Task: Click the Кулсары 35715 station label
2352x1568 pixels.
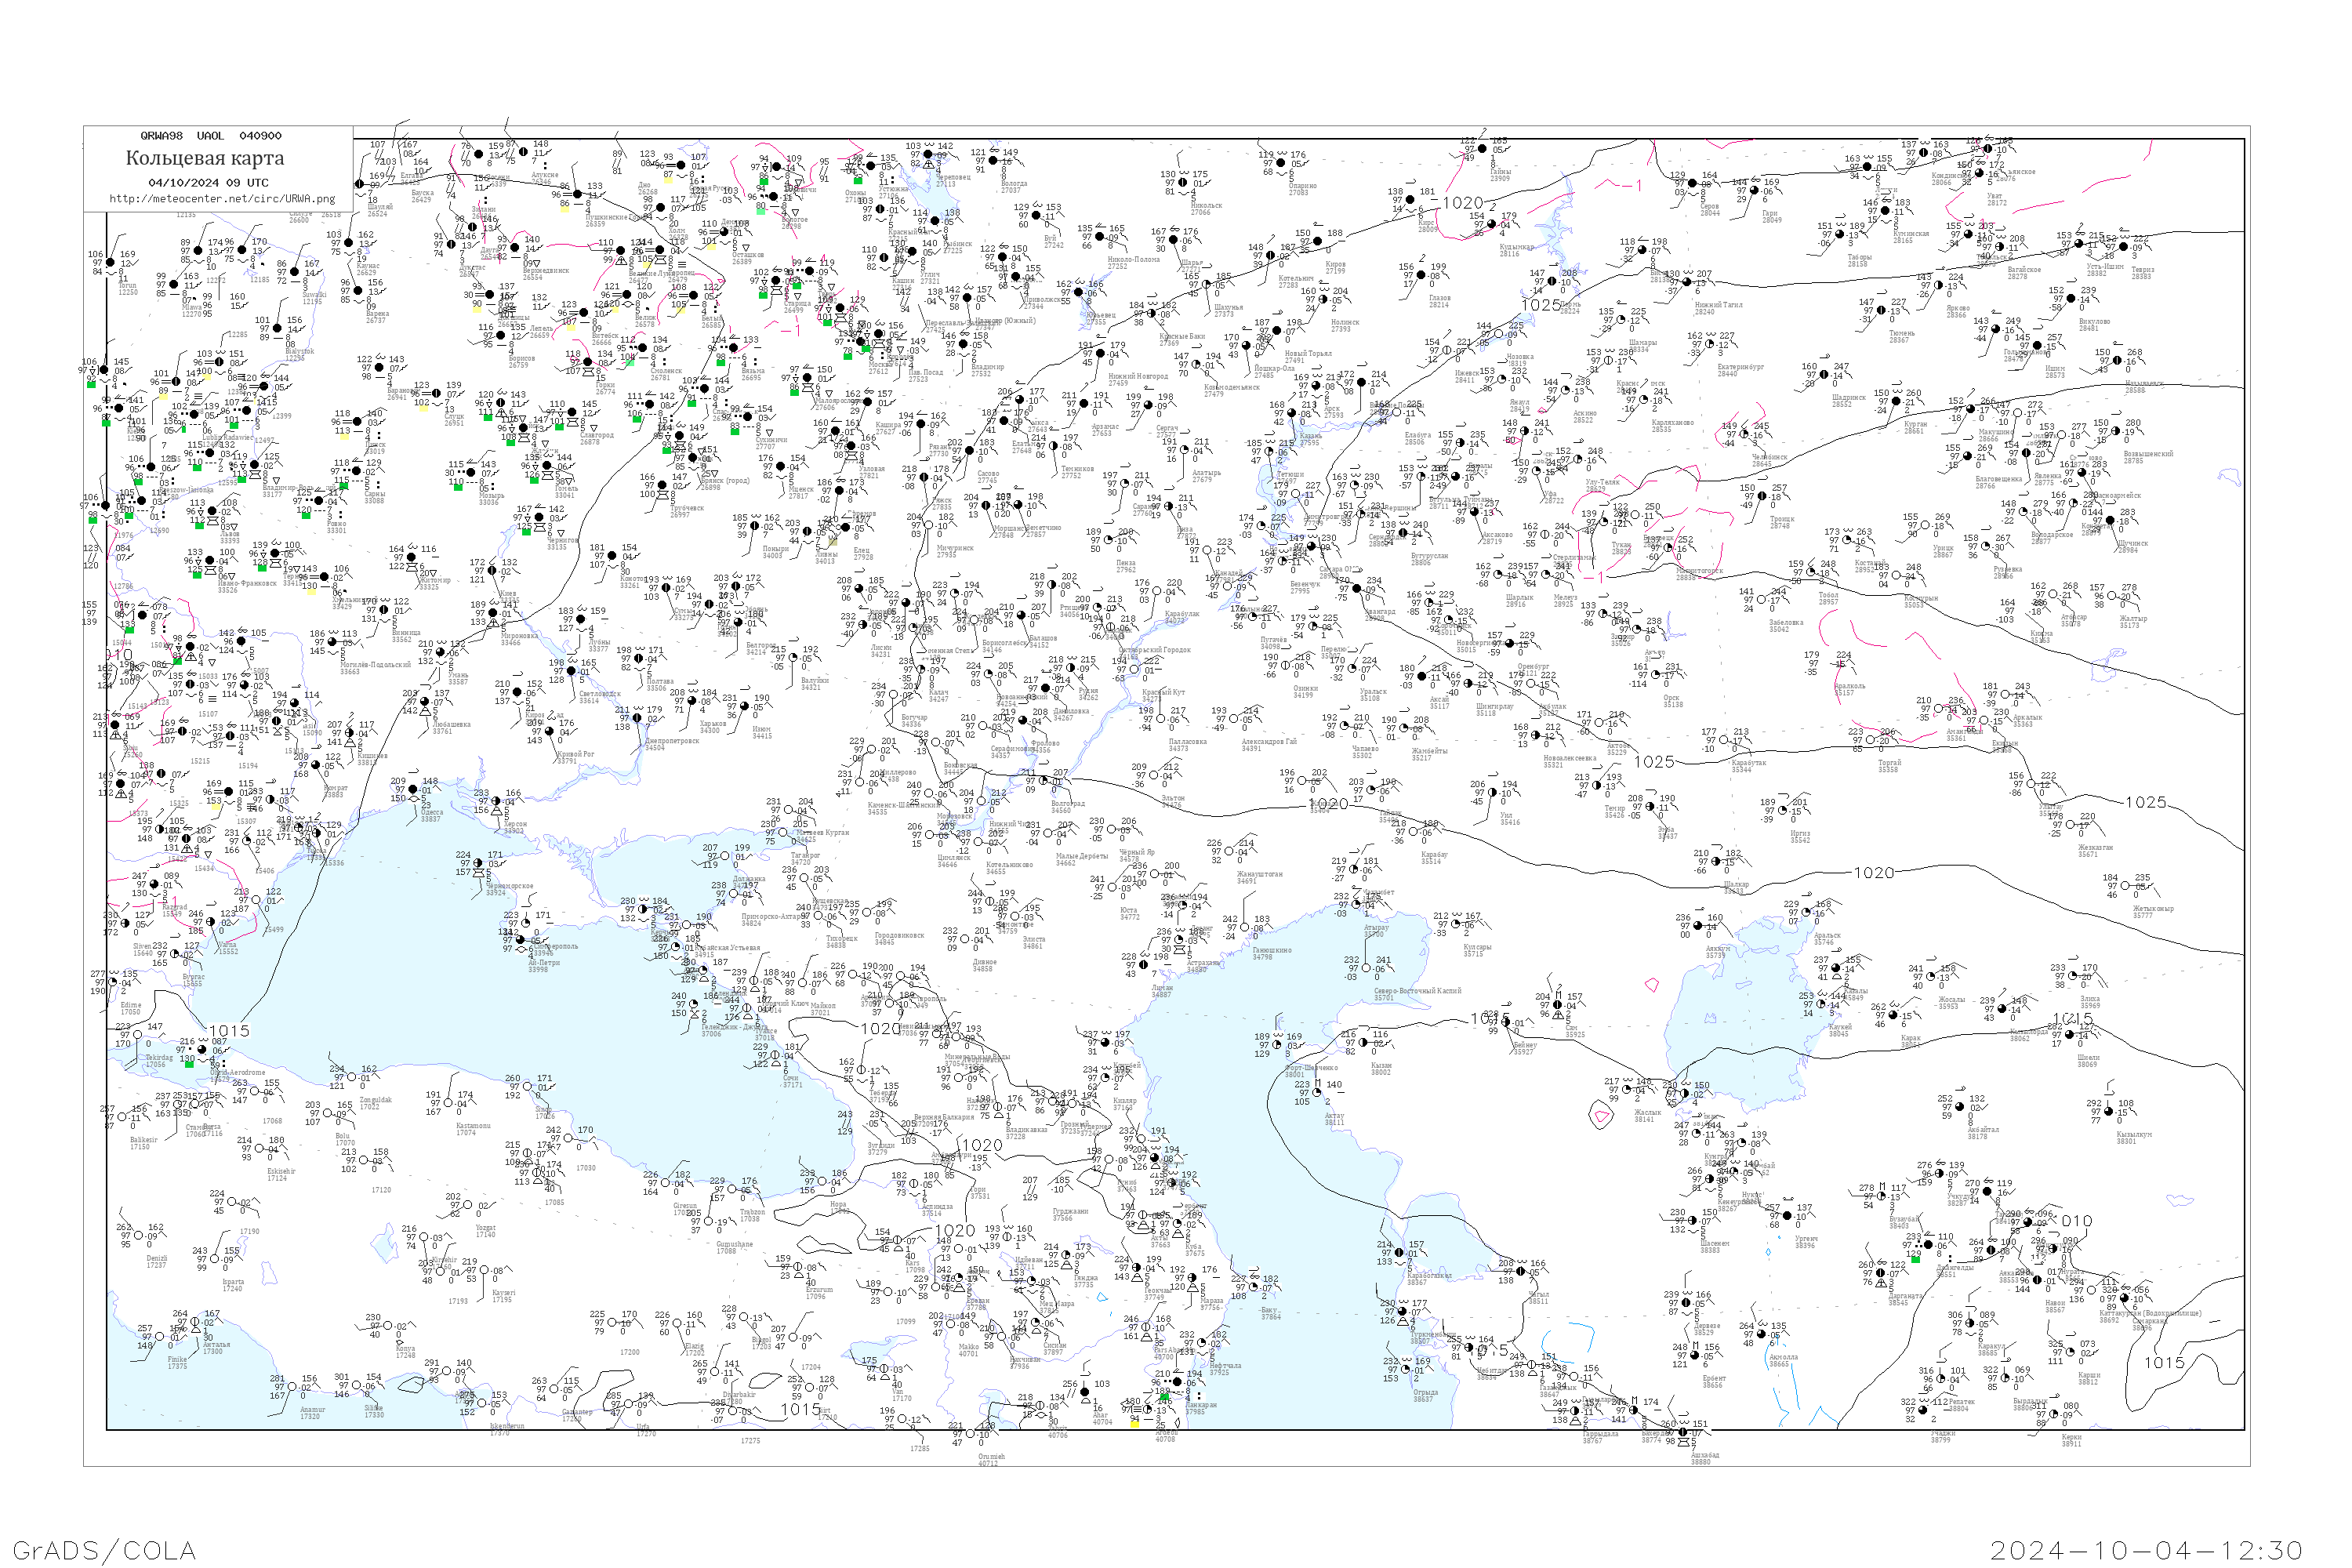Action: [1477, 950]
